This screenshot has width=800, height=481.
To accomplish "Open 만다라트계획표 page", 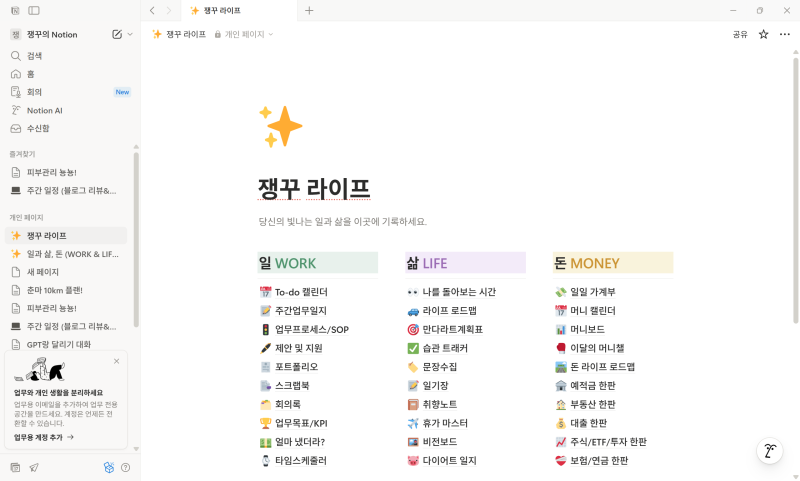I will [x=445, y=330].
